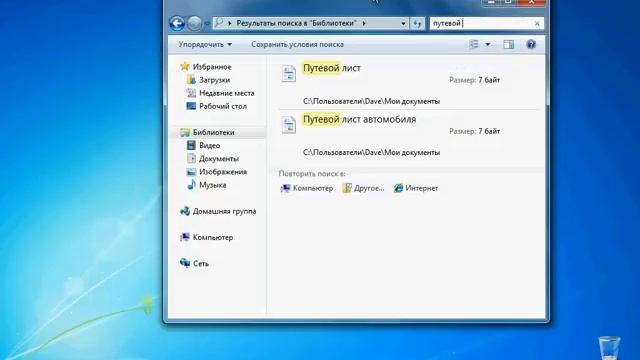Screen dimensions: 640x360
Task: Click the Библиотеки icon
Action: click(185, 132)
